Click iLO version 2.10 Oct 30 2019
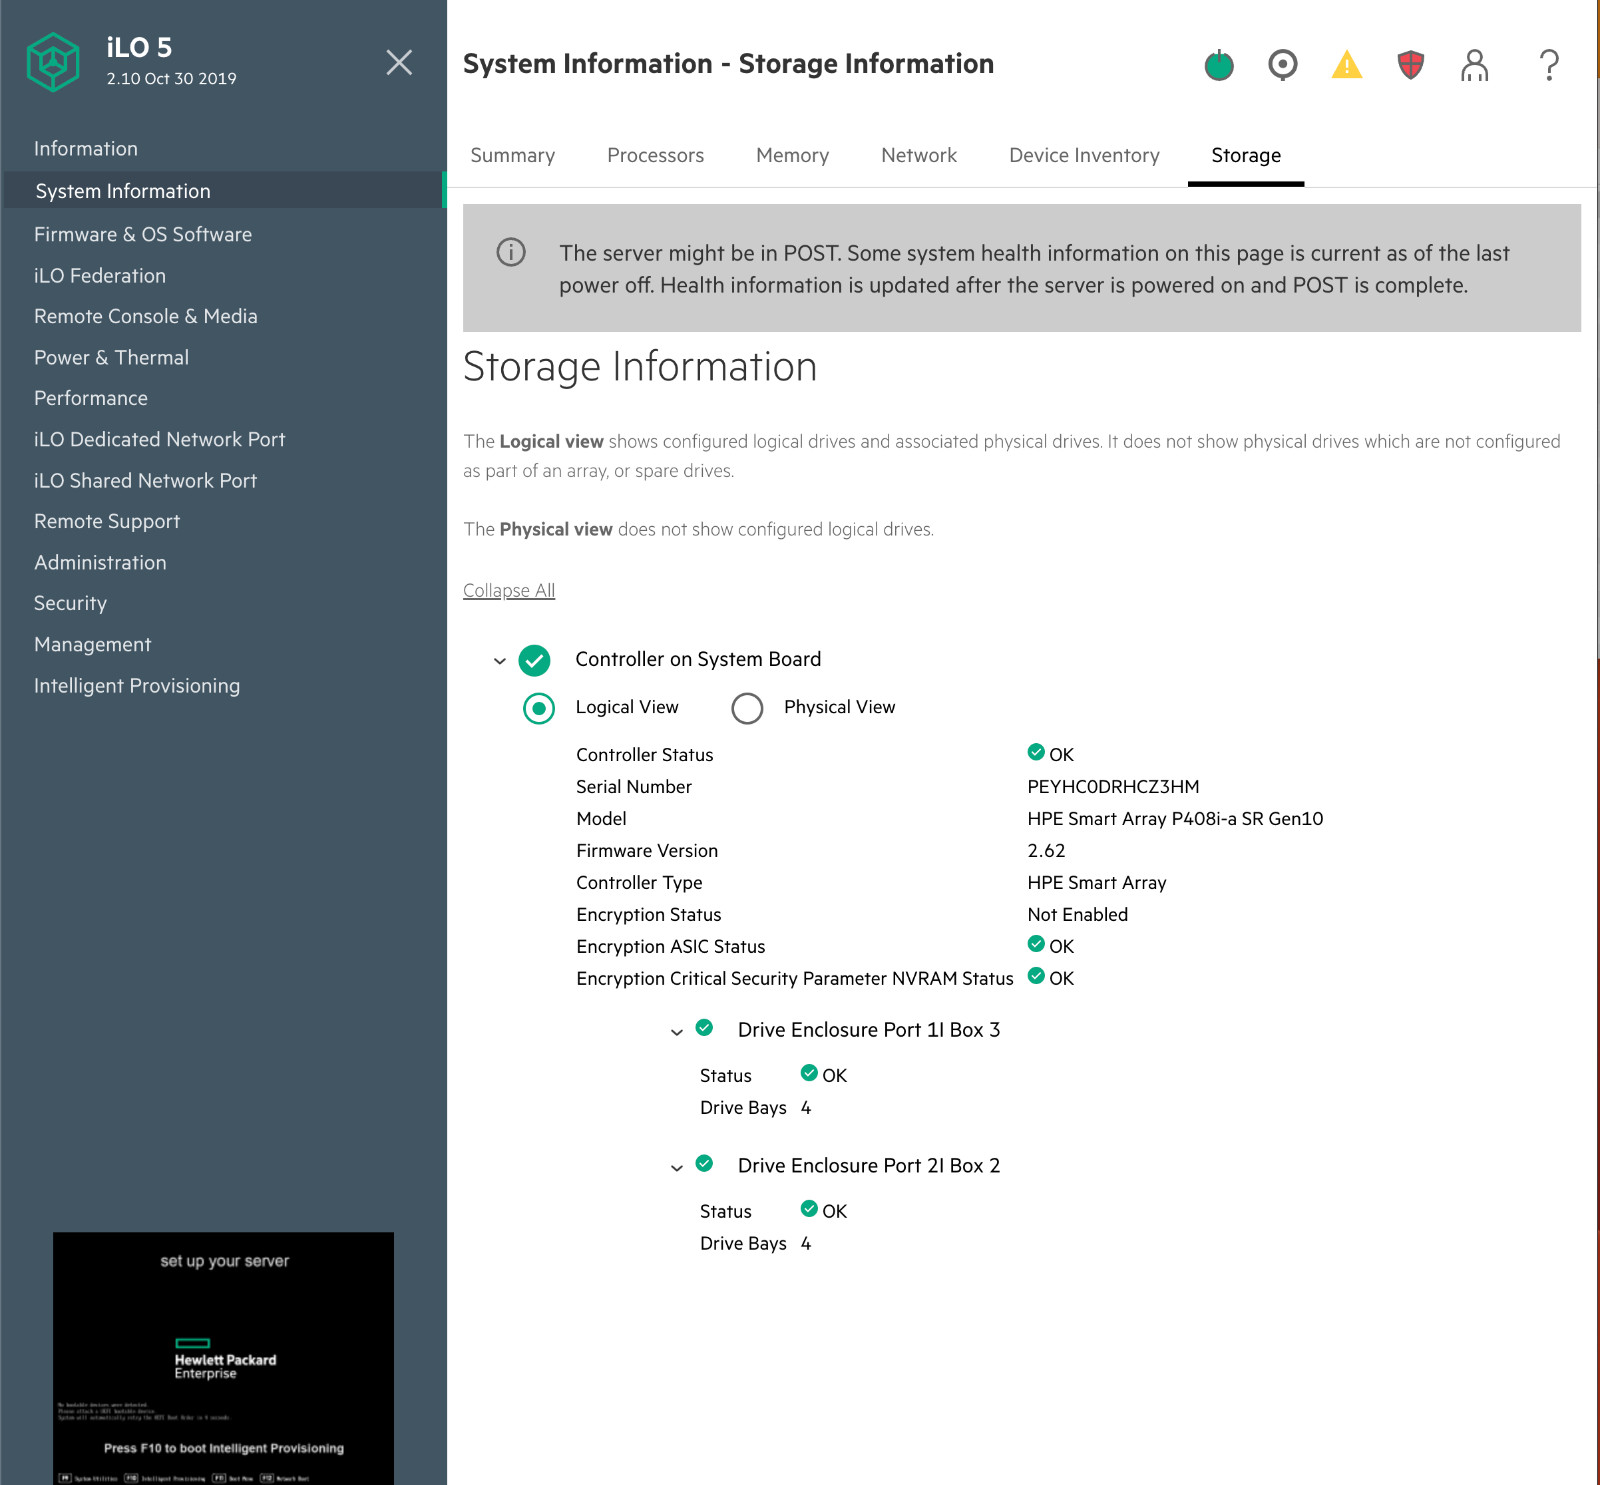Image resolution: width=1600 pixels, height=1485 pixels. (x=172, y=78)
